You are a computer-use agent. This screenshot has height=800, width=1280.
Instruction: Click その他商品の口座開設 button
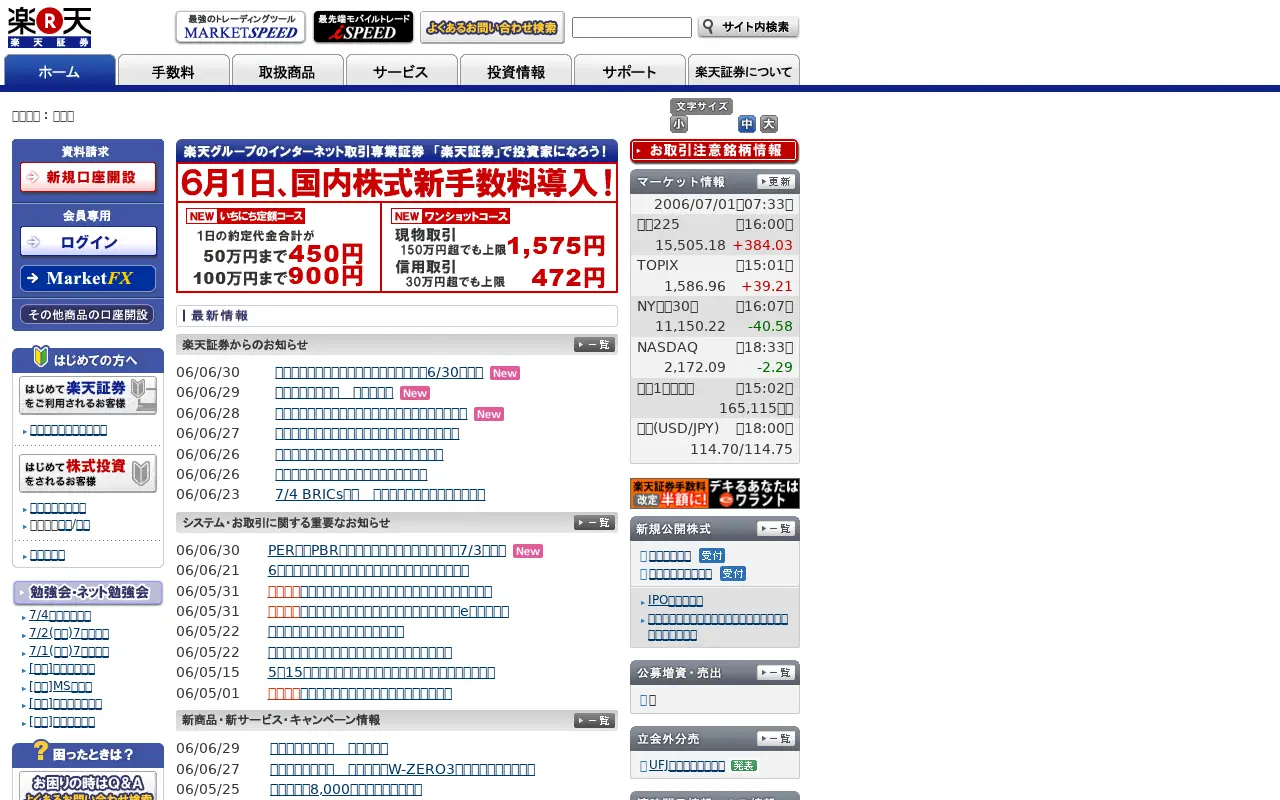88,315
